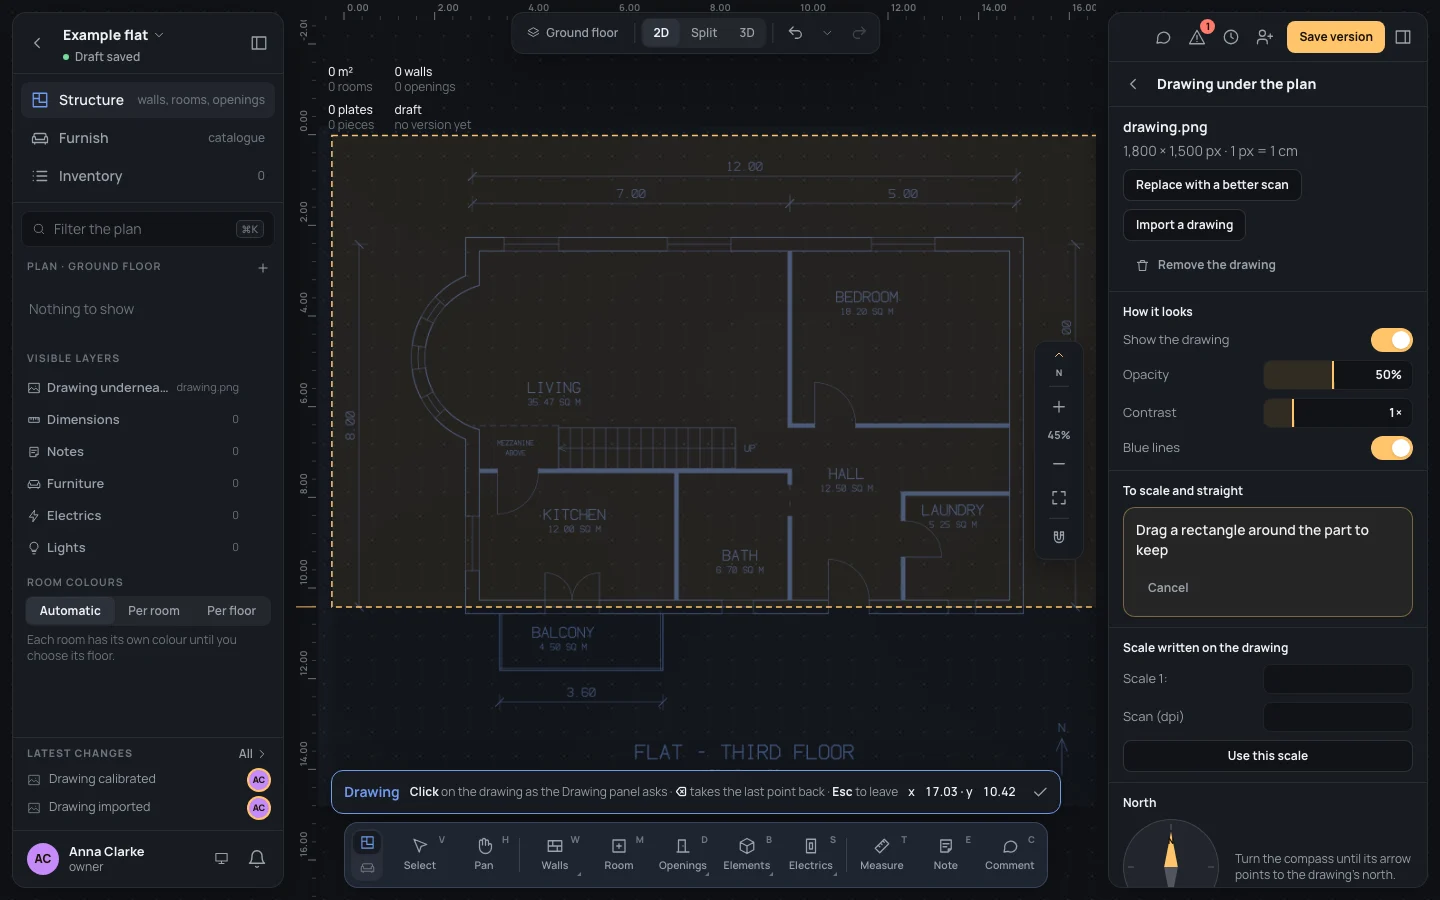The height and width of the screenshot is (900, 1440).
Task: Add item to Plan Ground floor
Action: point(263,268)
